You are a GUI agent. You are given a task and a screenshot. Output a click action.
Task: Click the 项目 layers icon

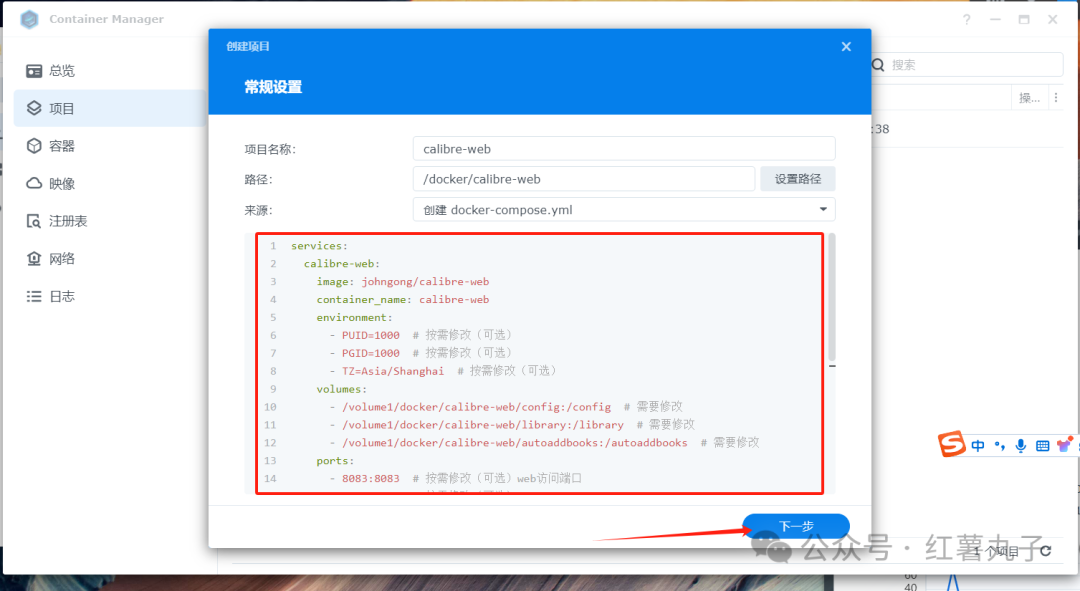34,108
